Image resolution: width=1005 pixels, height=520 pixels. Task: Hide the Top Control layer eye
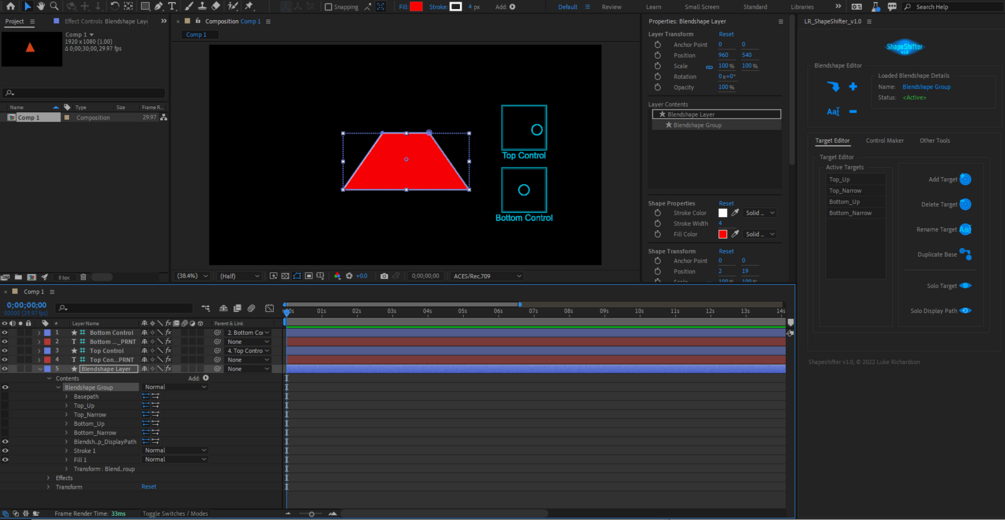tap(5, 351)
